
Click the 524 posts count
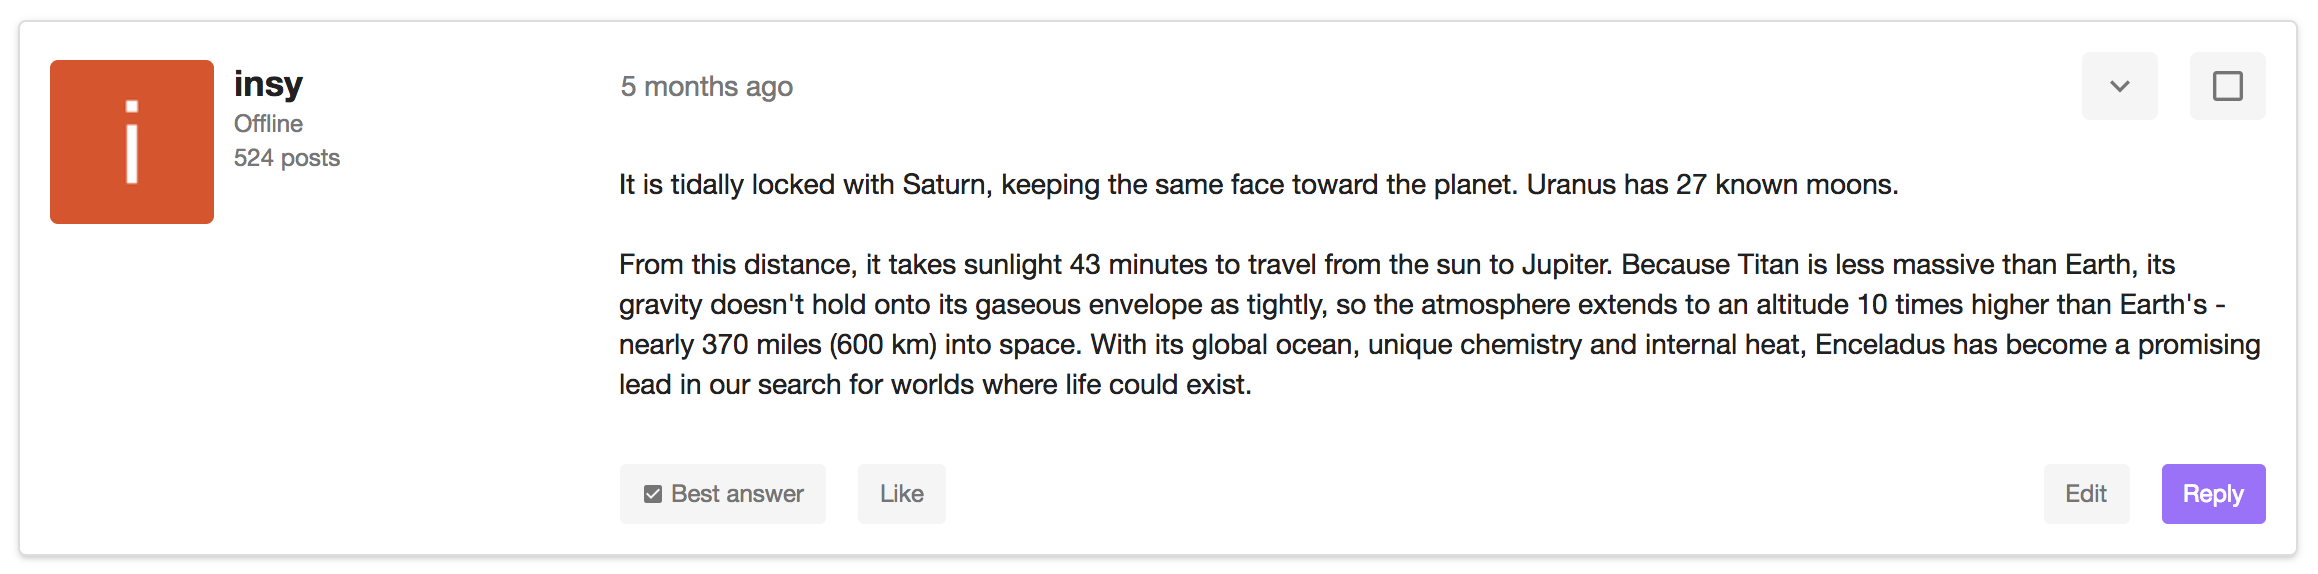pyautogui.click(x=287, y=158)
